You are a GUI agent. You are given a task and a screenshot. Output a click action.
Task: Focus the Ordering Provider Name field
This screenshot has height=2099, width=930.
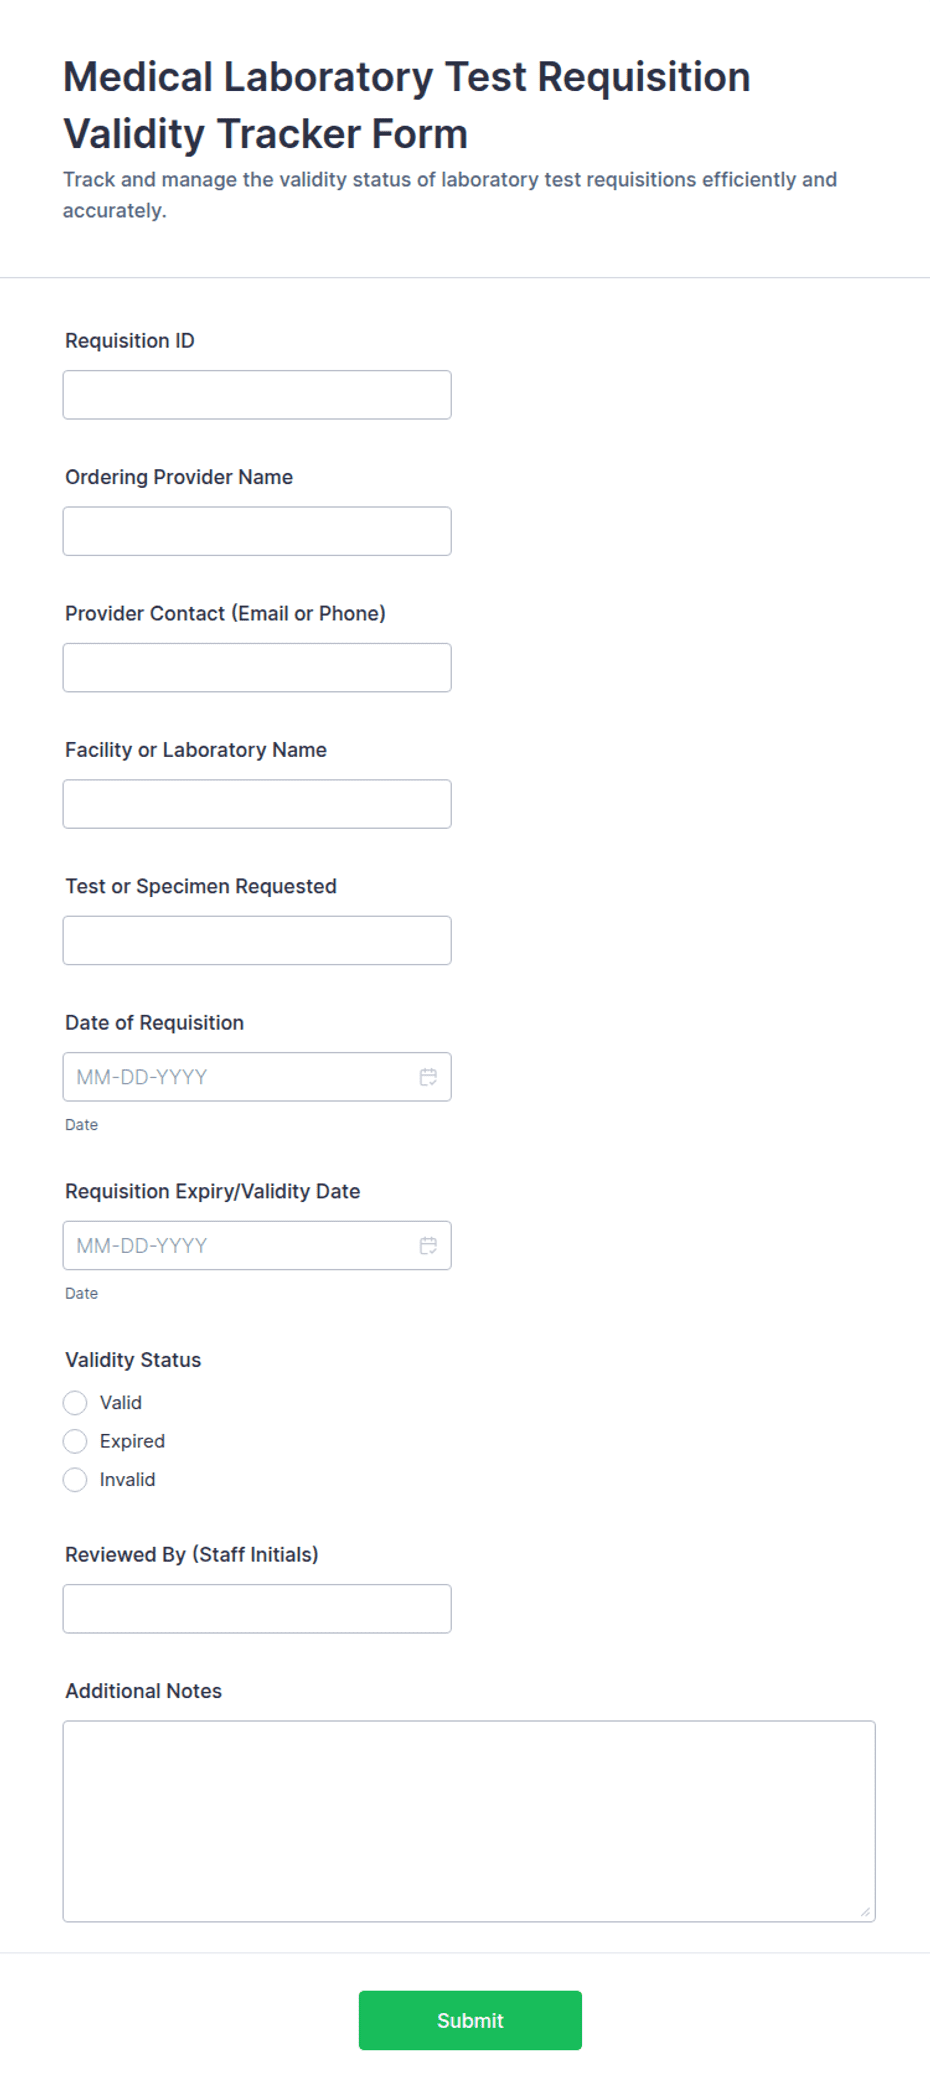(x=257, y=531)
